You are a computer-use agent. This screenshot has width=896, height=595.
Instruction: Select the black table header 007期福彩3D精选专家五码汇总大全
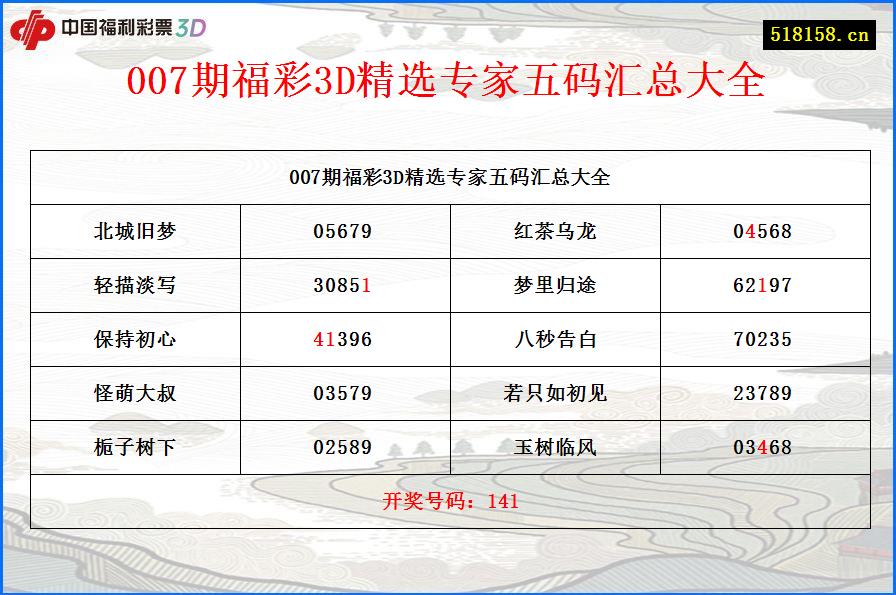point(450,177)
